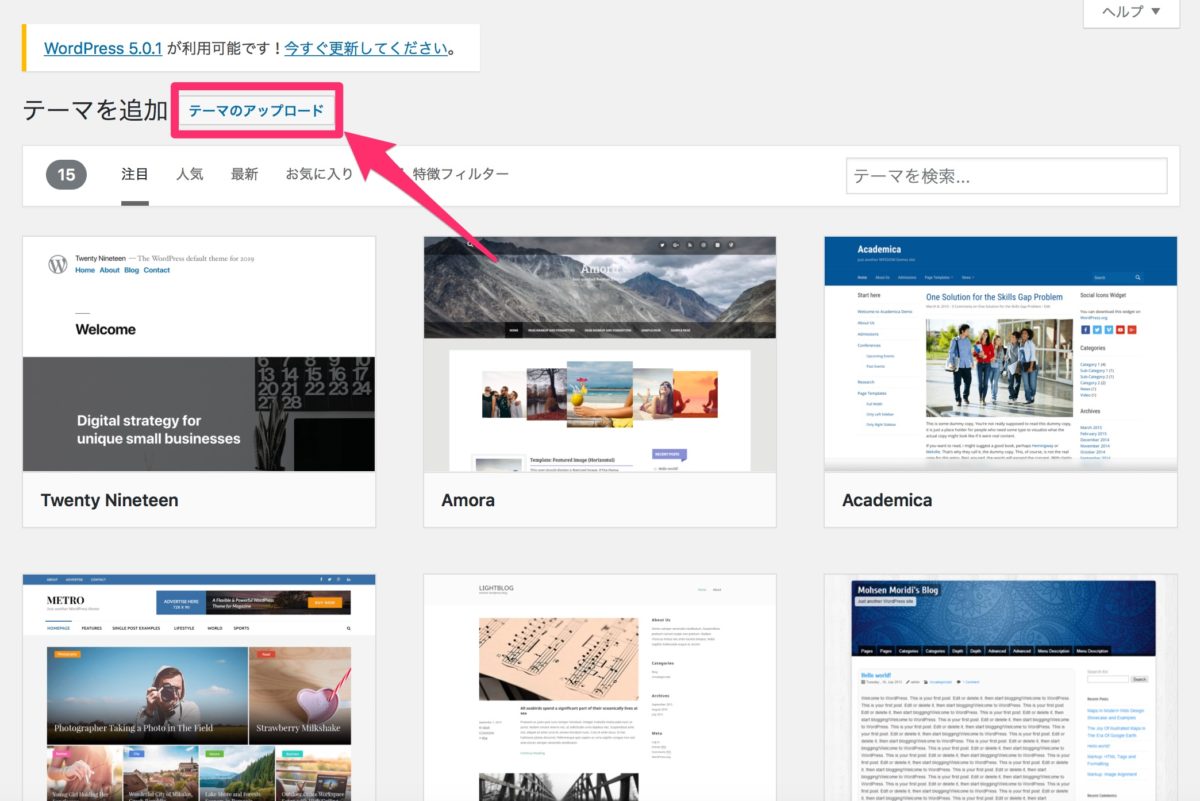Open the ヘルプ help dropdown
The width and height of the screenshot is (1200, 801).
[x=1131, y=12]
